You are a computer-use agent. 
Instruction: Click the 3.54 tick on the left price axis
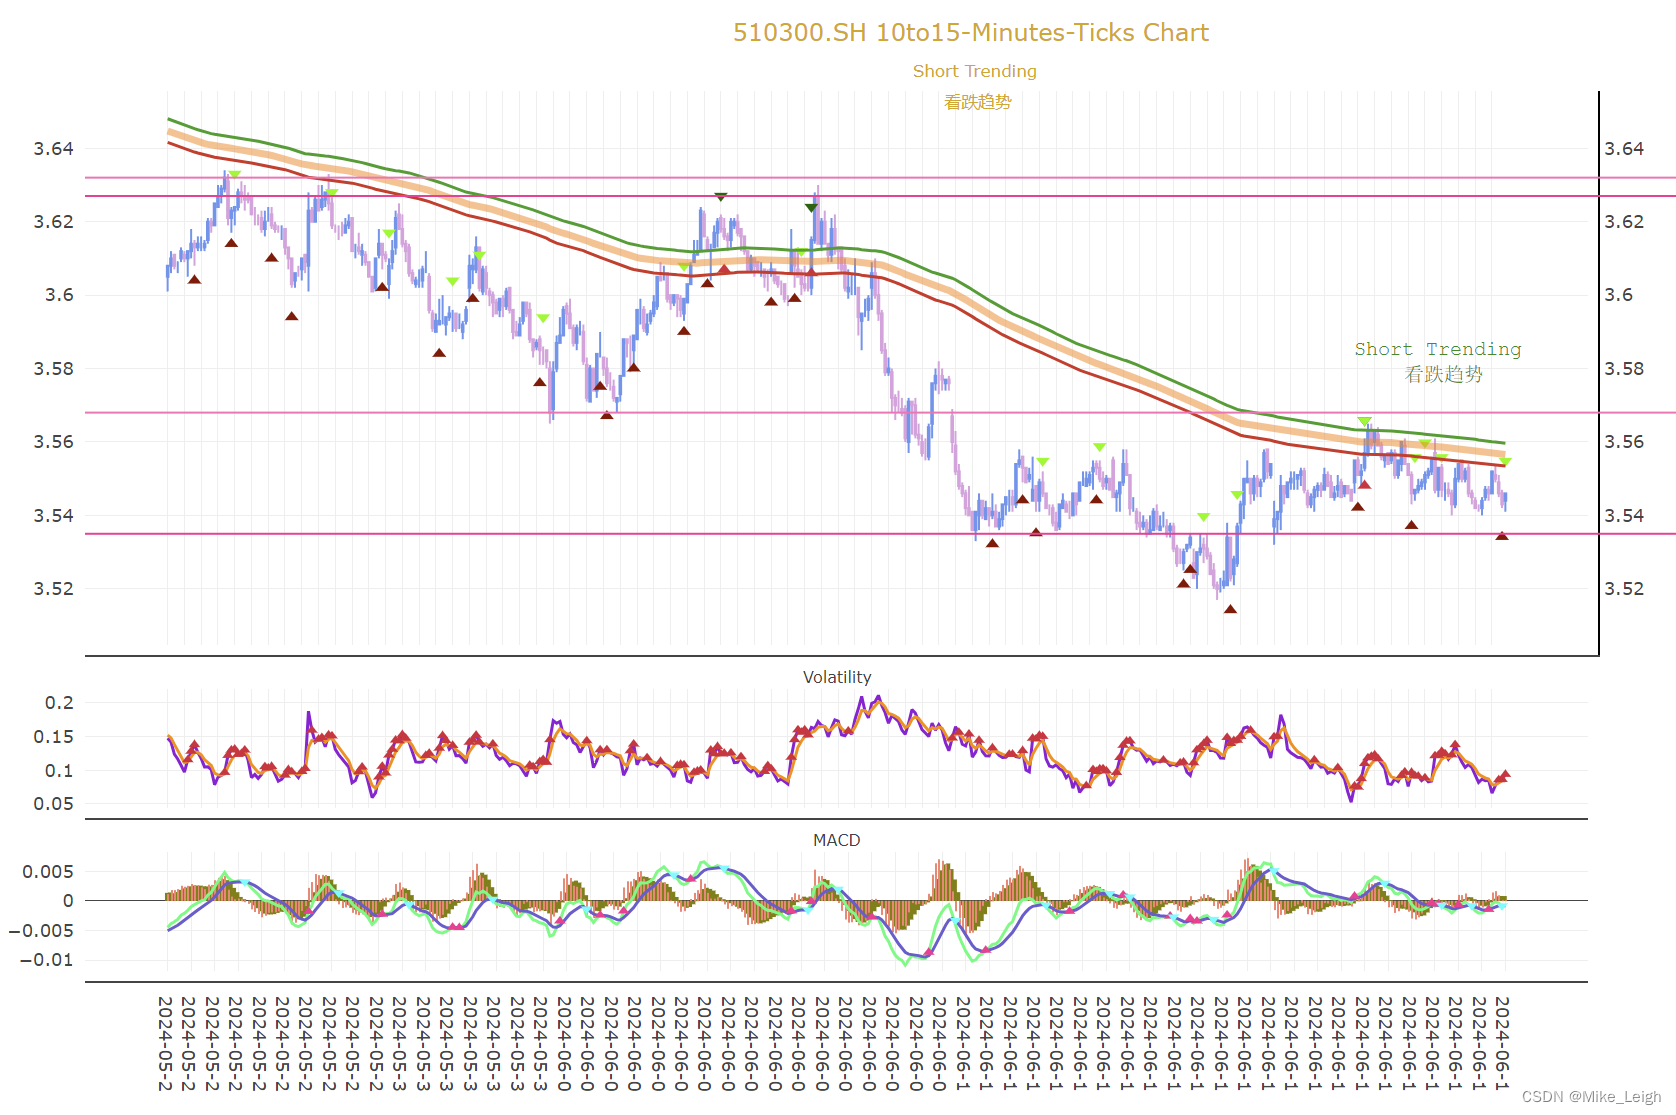pos(54,516)
